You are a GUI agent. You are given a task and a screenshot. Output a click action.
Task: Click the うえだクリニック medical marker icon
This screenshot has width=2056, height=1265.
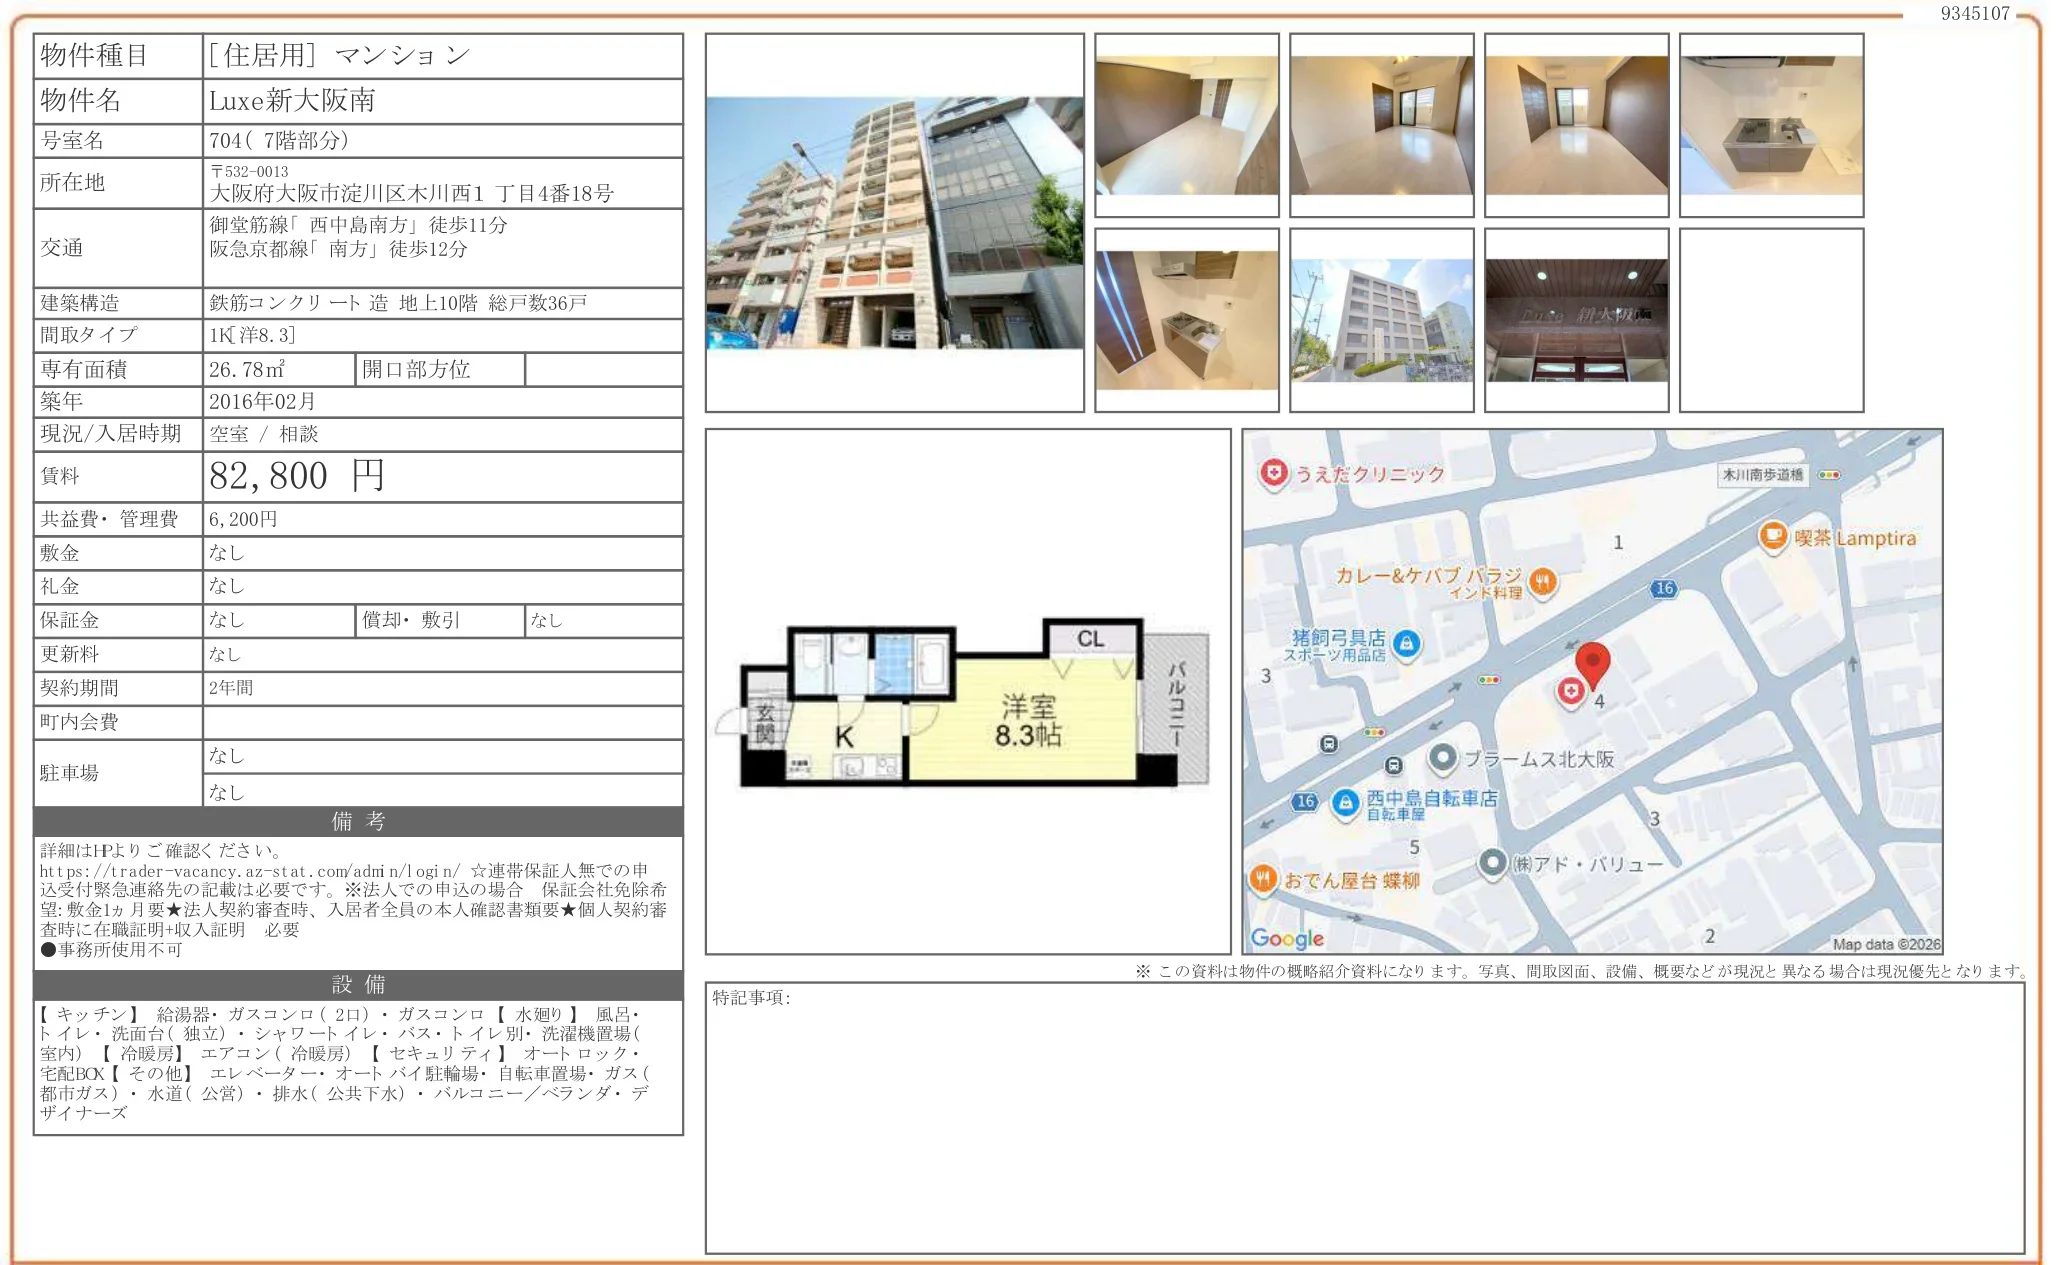(1273, 473)
